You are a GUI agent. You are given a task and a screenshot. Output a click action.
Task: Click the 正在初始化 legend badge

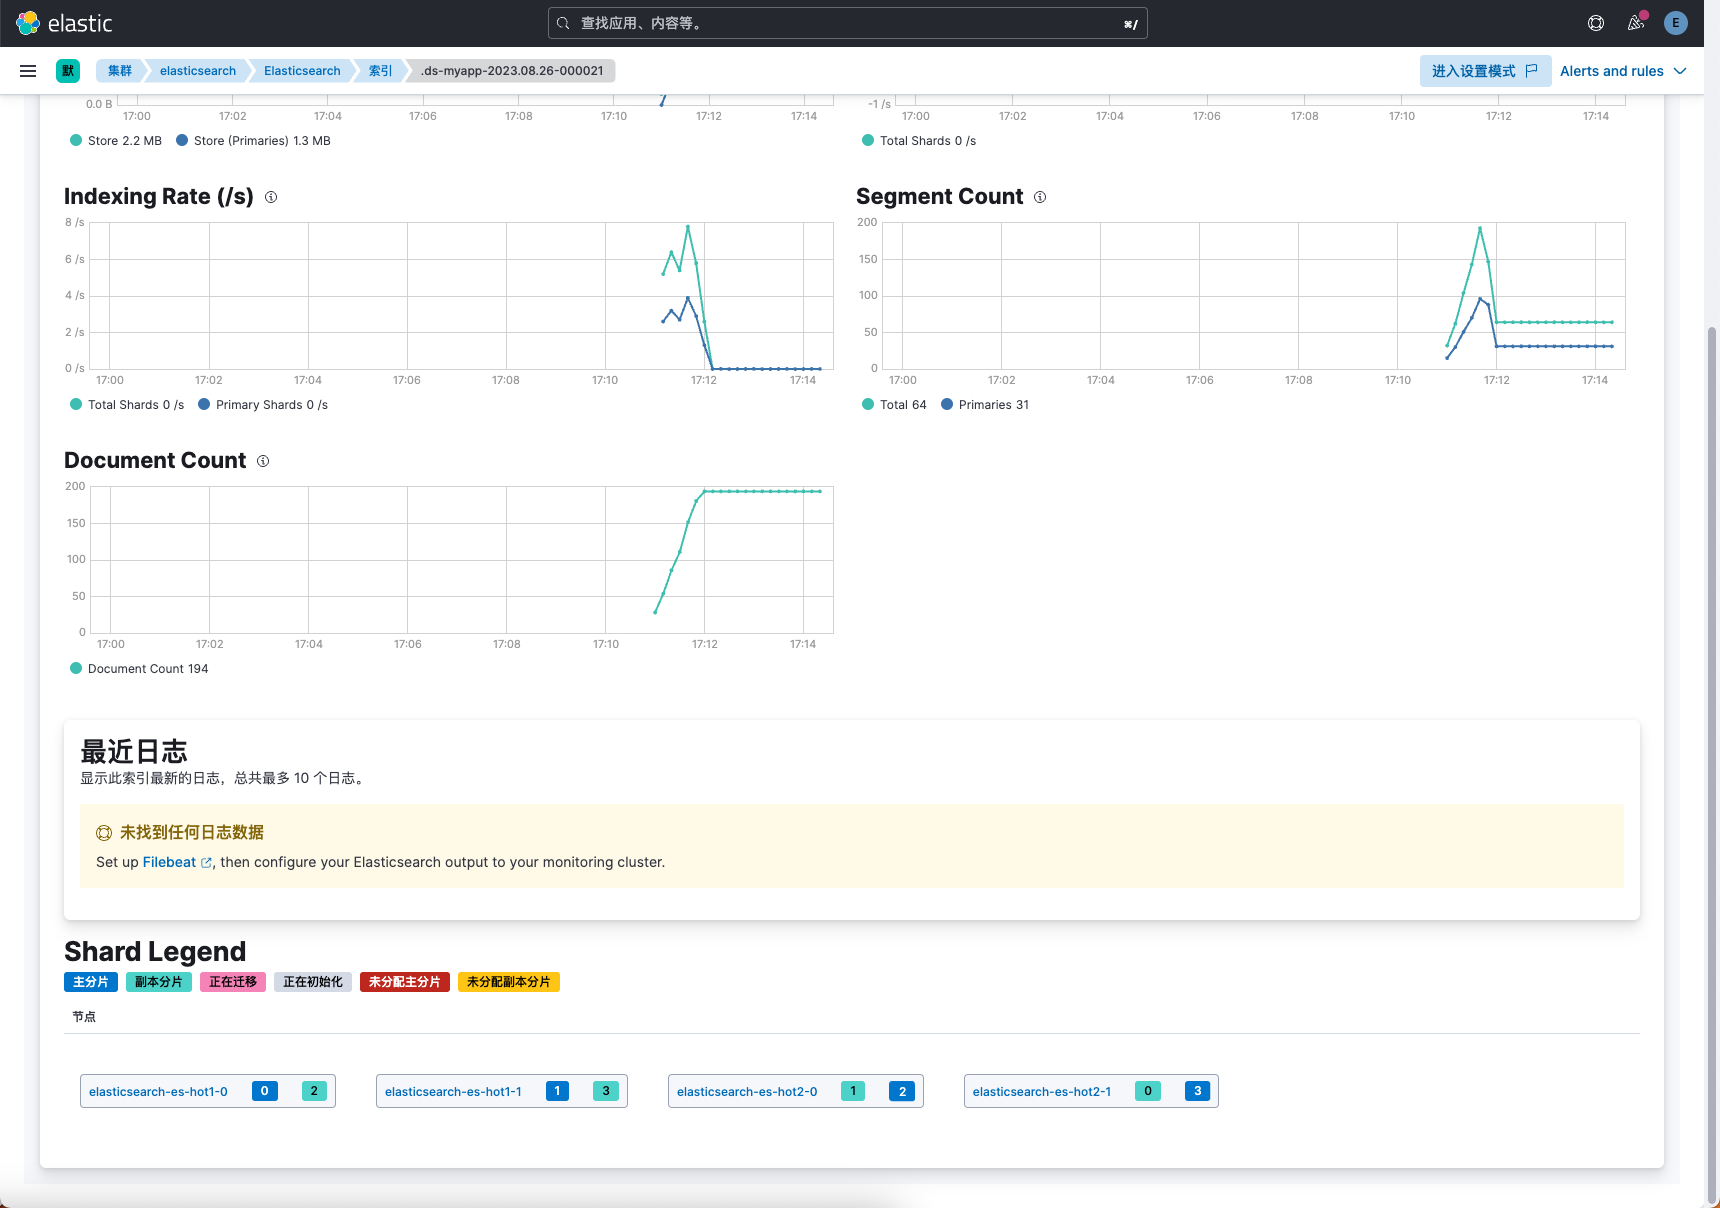(313, 982)
